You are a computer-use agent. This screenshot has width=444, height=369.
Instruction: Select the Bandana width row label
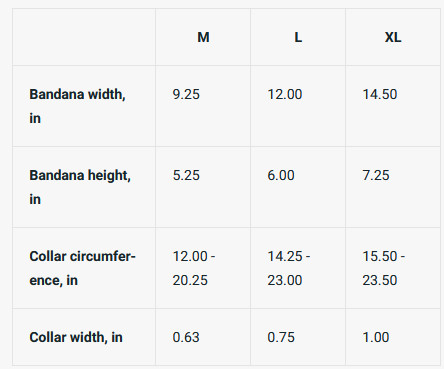tap(77, 106)
